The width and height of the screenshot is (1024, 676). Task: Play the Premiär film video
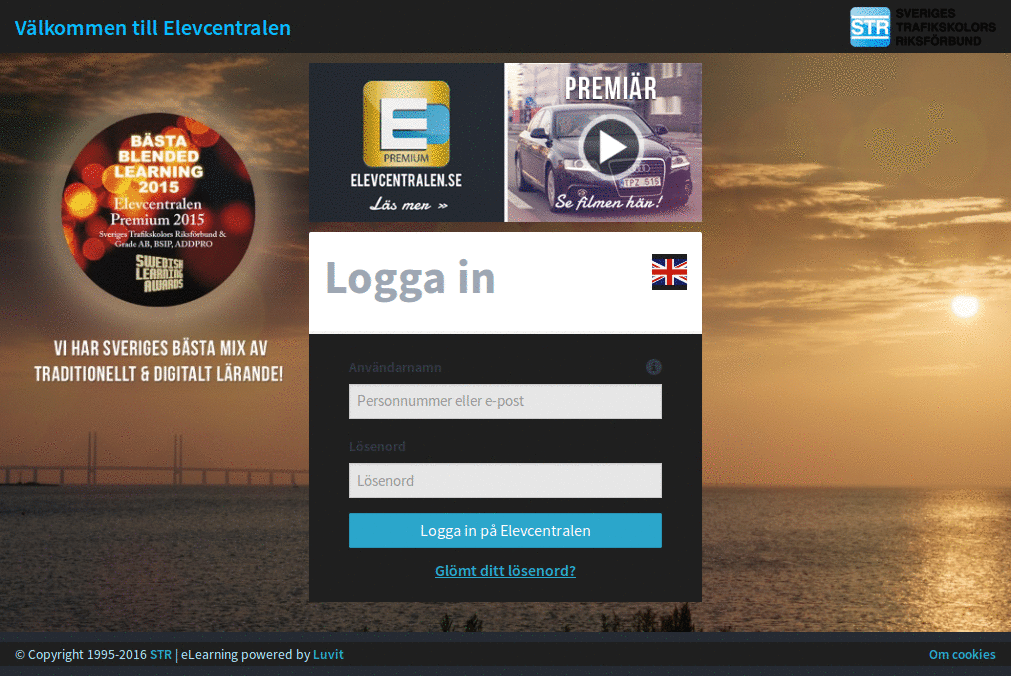(x=609, y=147)
